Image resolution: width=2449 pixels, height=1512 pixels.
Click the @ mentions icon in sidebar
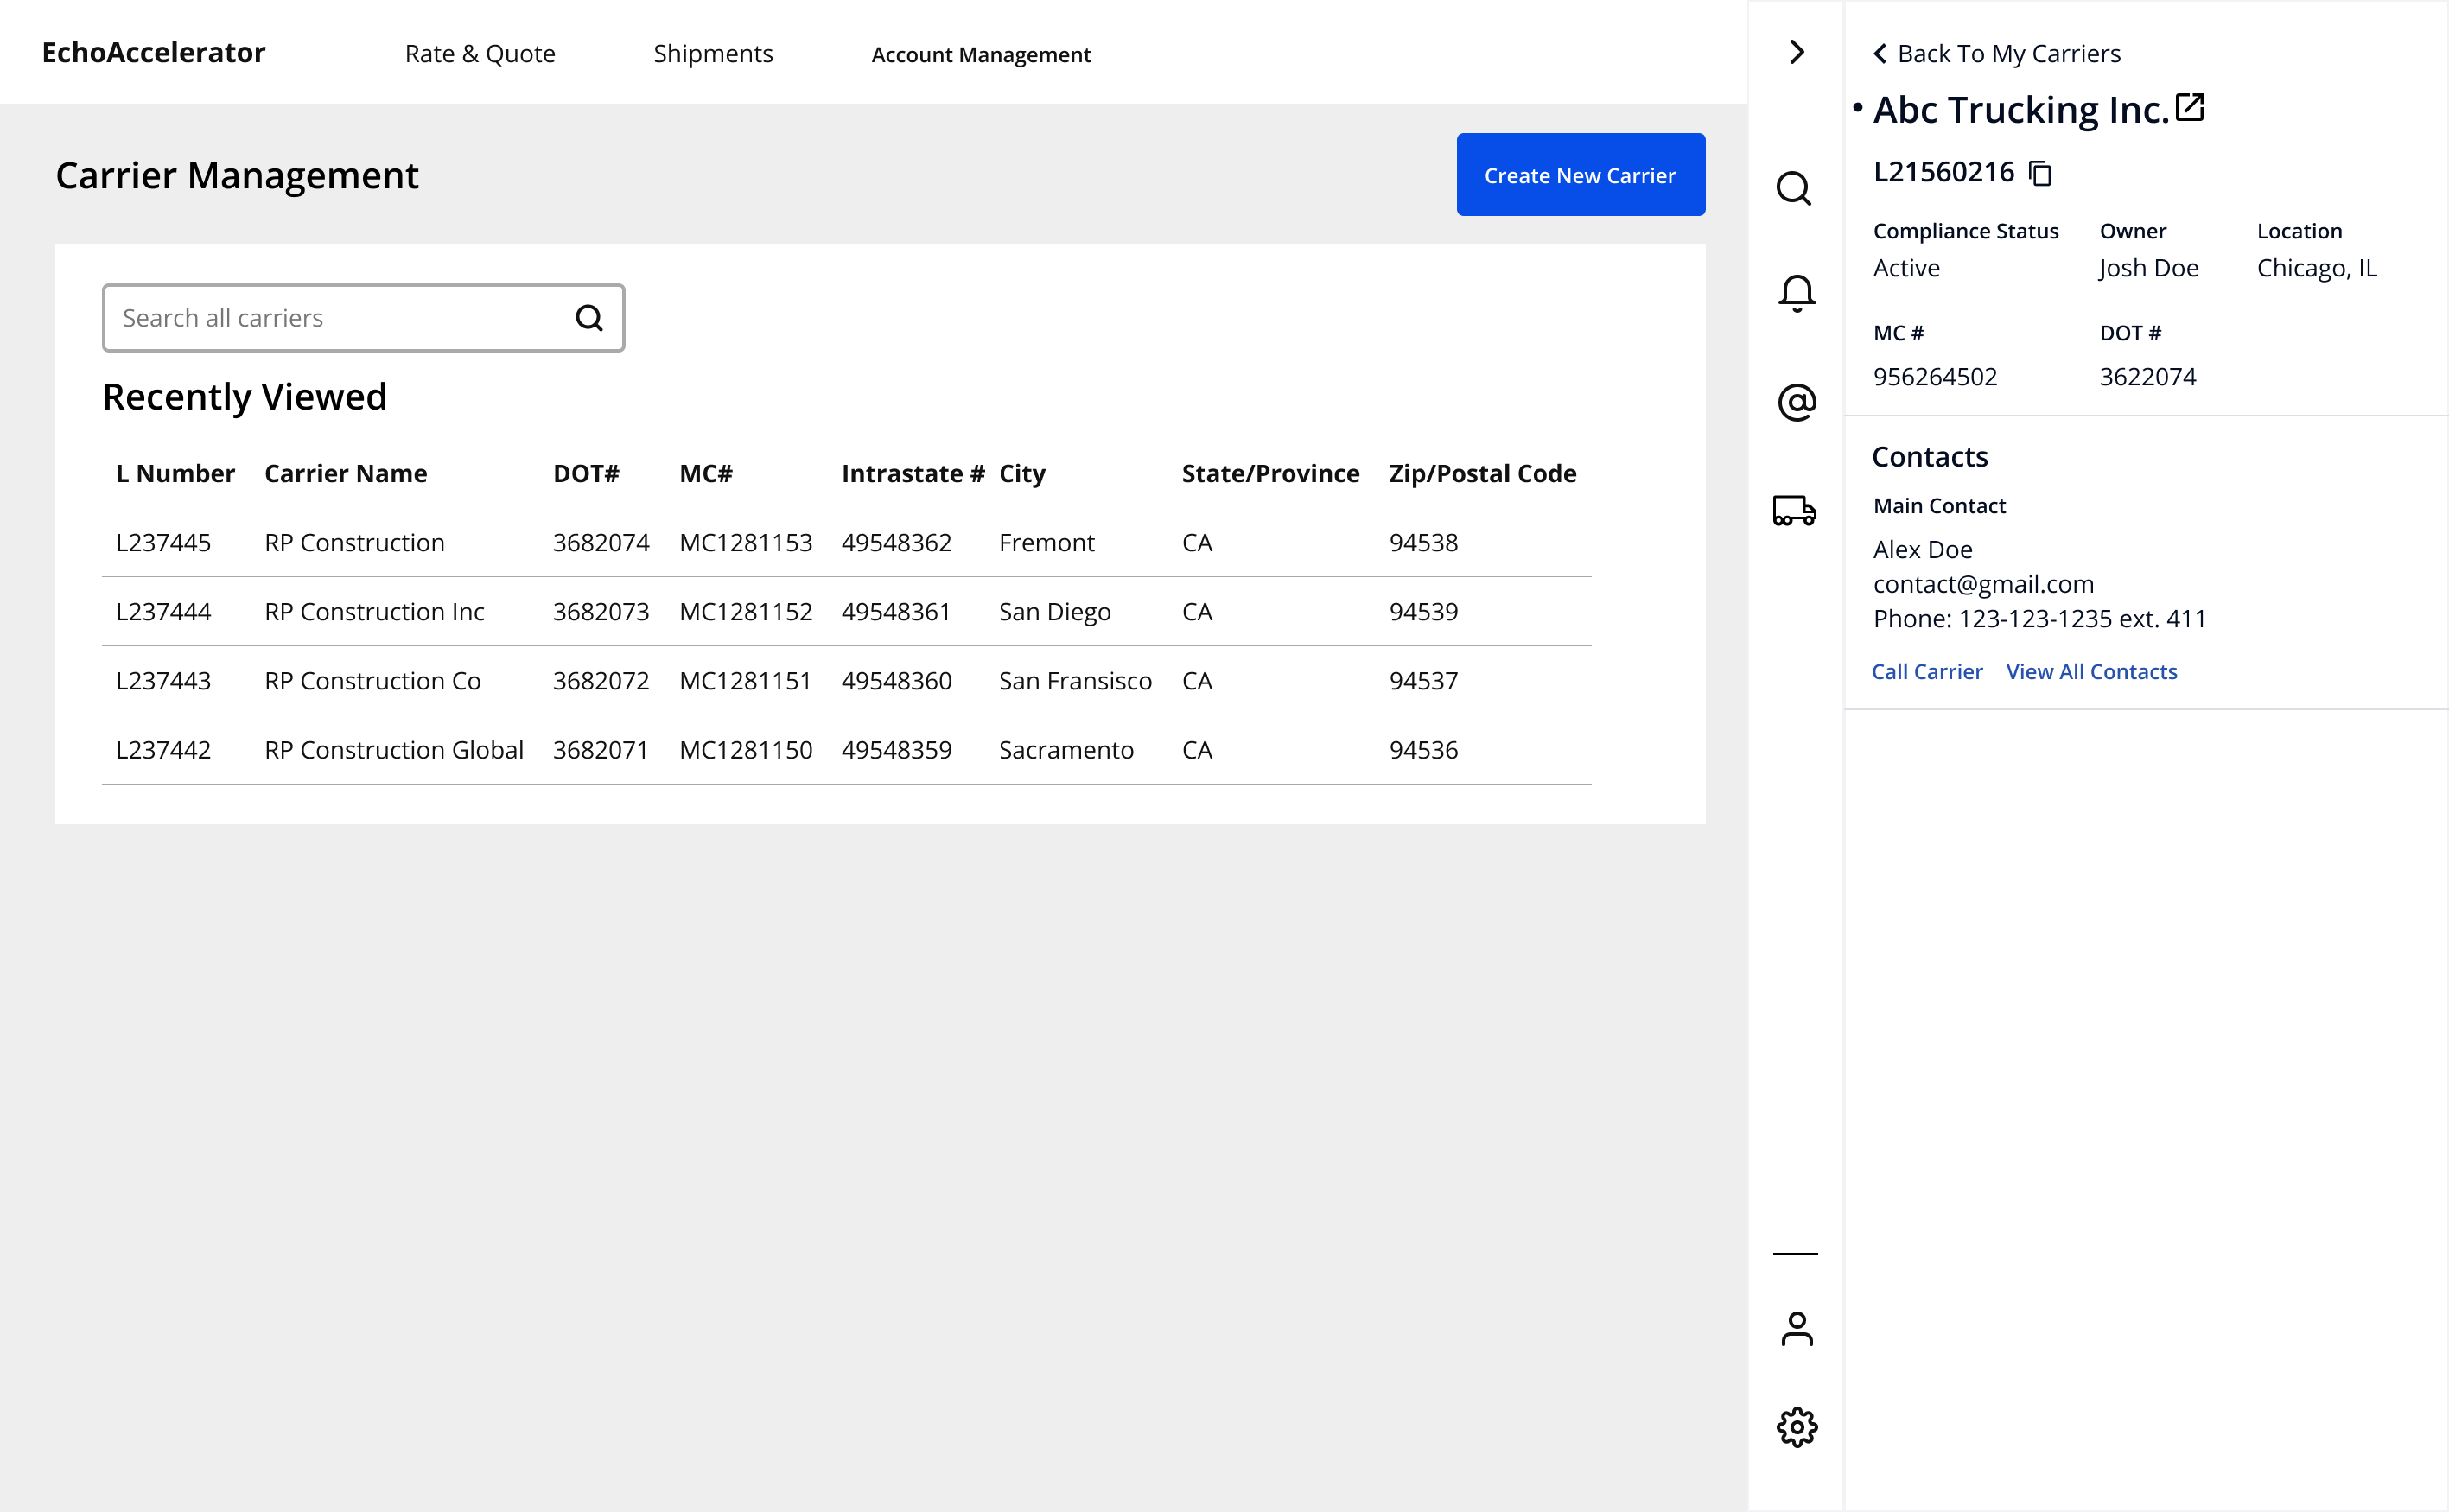(1797, 402)
